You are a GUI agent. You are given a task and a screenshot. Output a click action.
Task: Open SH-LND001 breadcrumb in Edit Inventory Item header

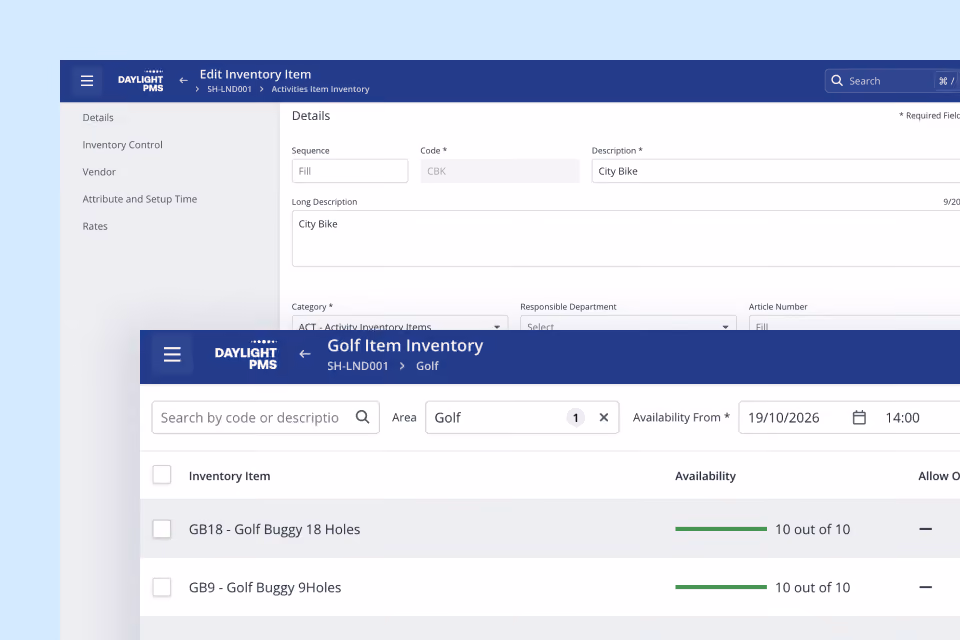pyautogui.click(x=229, y=89)
